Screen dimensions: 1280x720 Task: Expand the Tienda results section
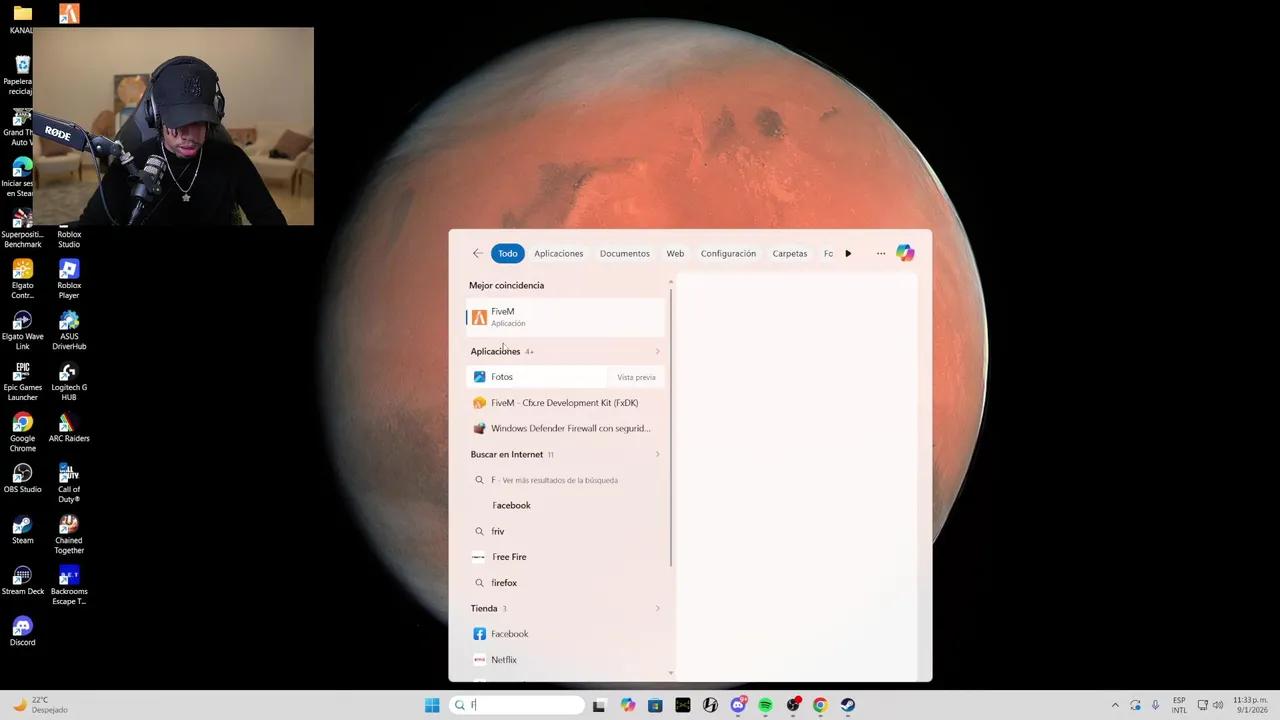point(657,608)
